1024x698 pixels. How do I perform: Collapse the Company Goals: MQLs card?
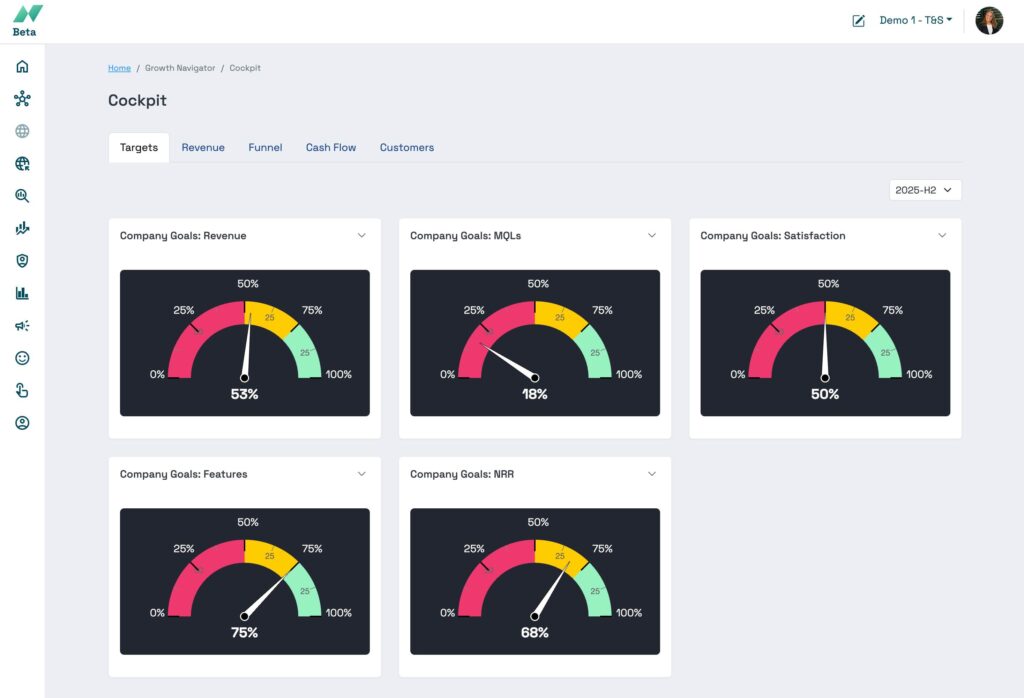pyautogui.click(x=652, y=236)
